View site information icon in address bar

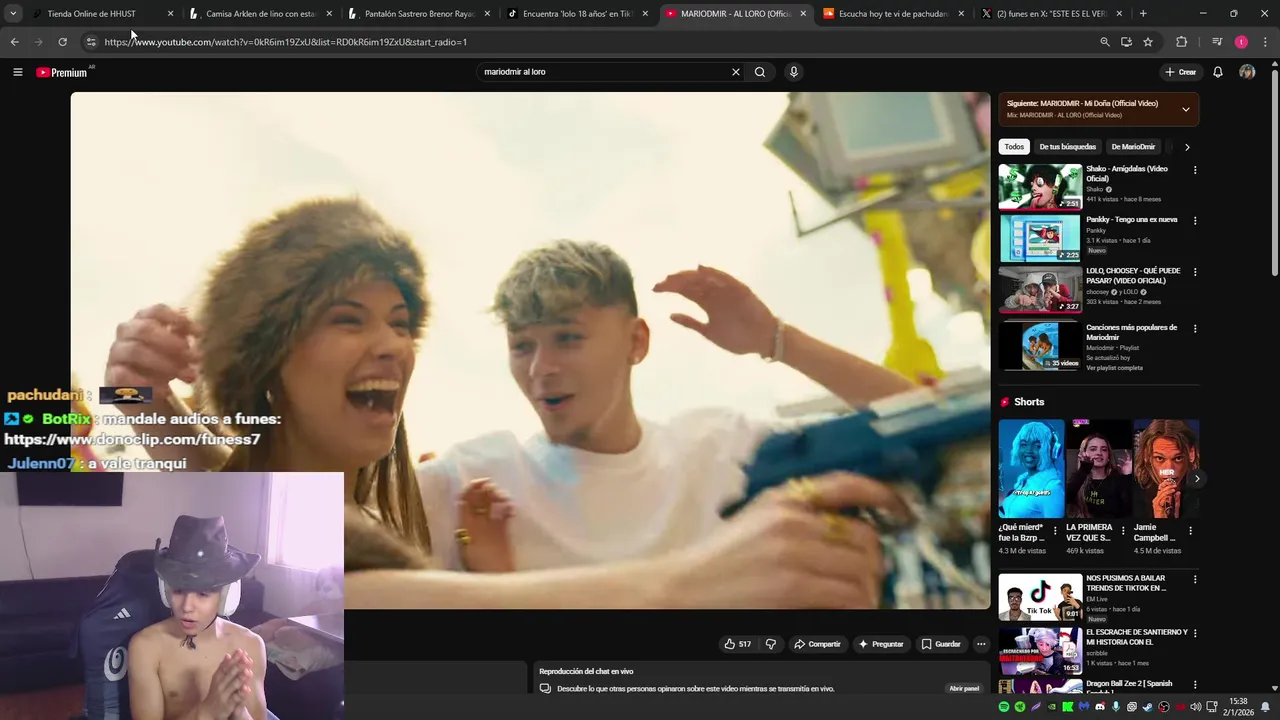coord(91,42)
